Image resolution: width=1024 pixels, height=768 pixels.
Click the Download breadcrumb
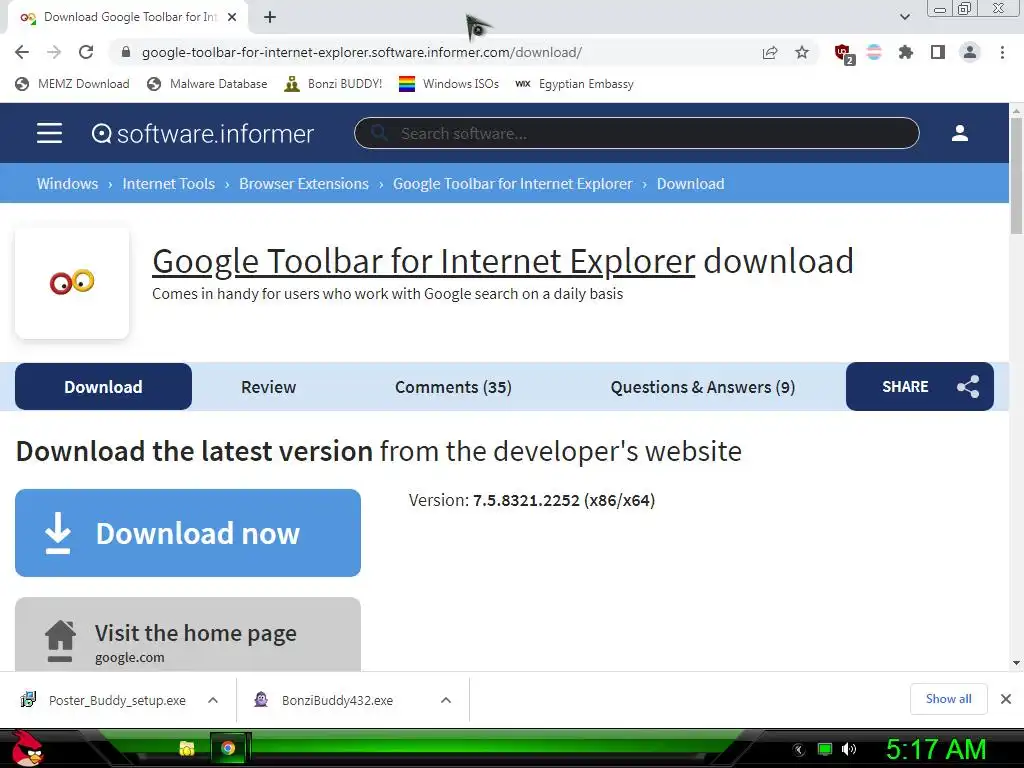690,184
